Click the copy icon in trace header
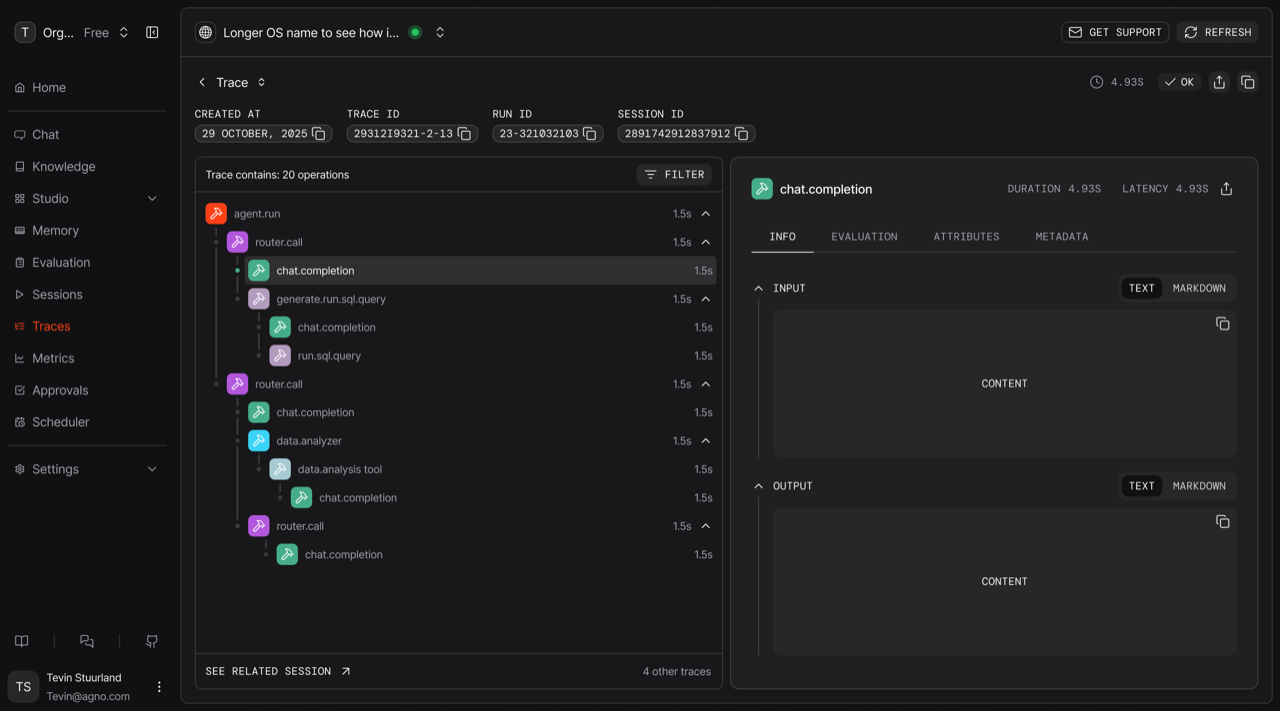 1248,82
